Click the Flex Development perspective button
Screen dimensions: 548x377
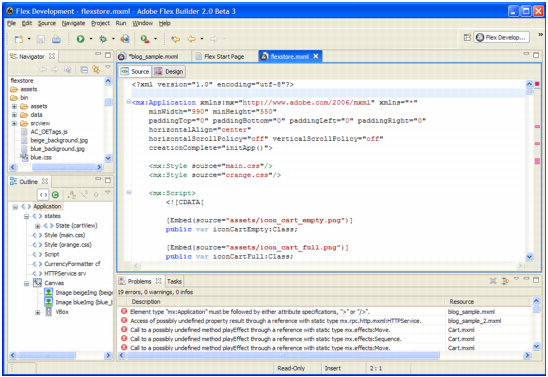tap(502, 37)
